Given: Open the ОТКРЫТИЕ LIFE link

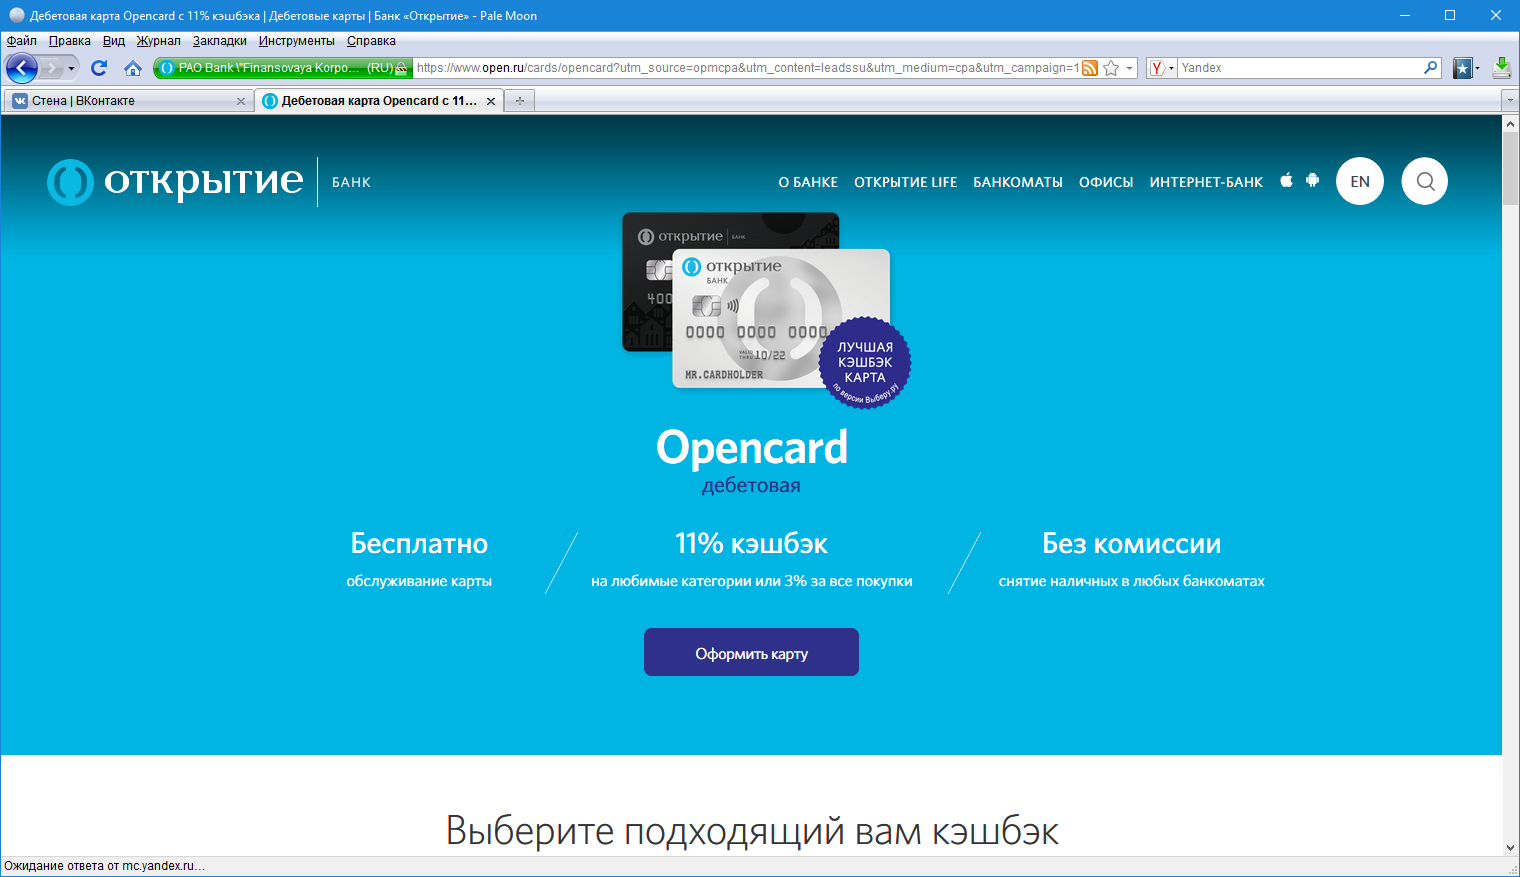Looking at the screenshot, I should click(905, 182).
